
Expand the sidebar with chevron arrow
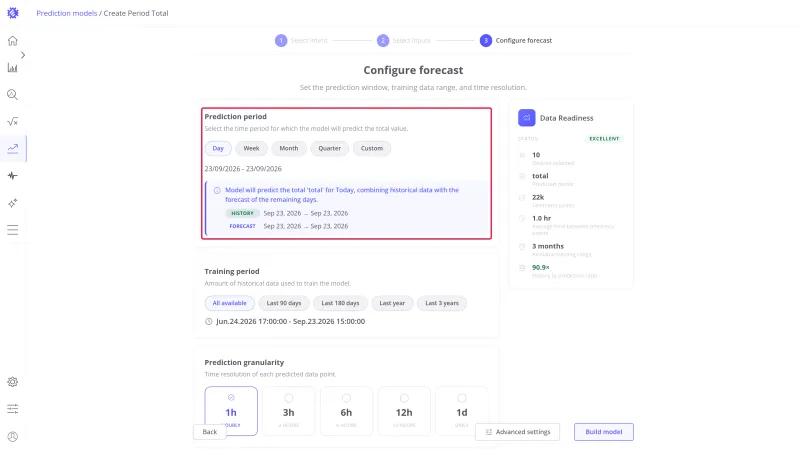[x=23, y=55]
